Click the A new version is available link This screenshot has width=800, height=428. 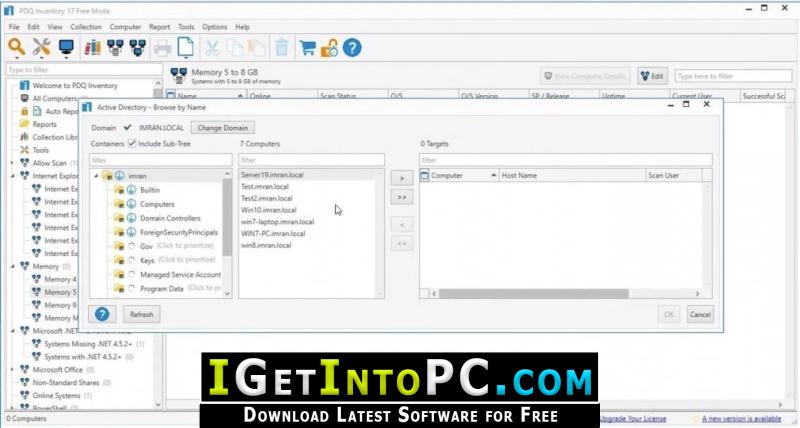pyautogui.click(x=741, y=419)
